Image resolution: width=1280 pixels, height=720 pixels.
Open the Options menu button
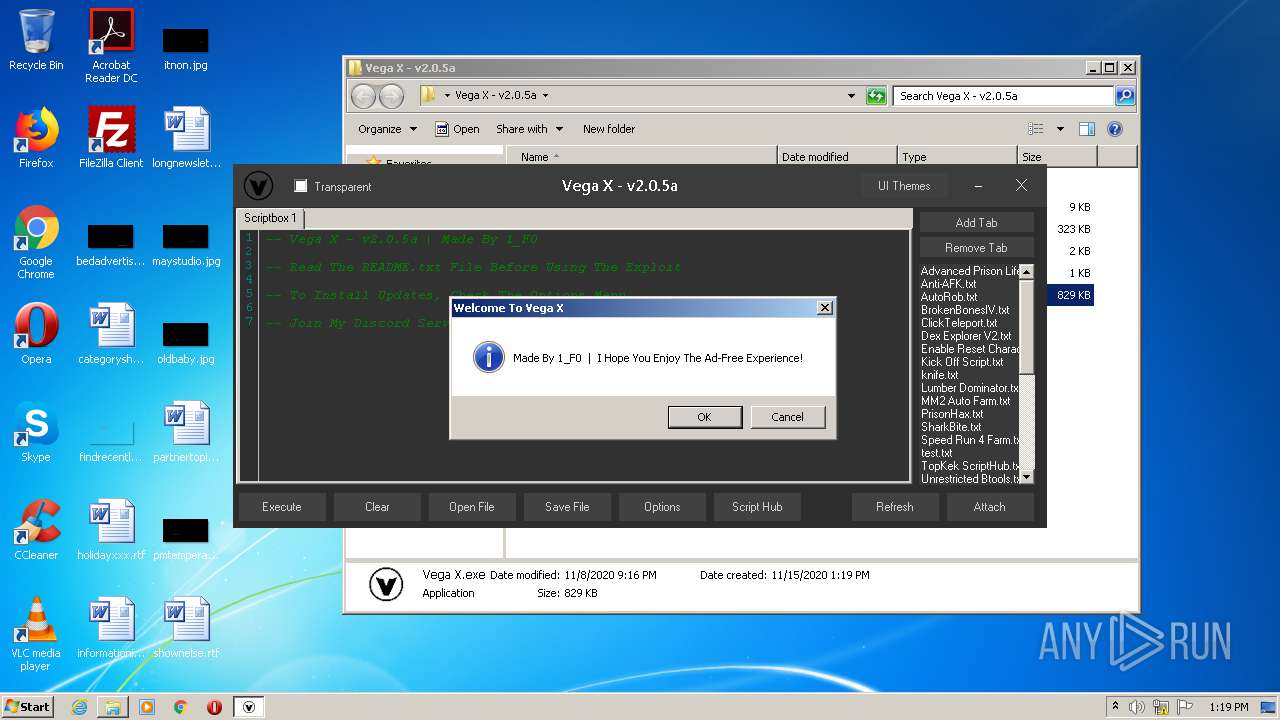click(662, 507)
